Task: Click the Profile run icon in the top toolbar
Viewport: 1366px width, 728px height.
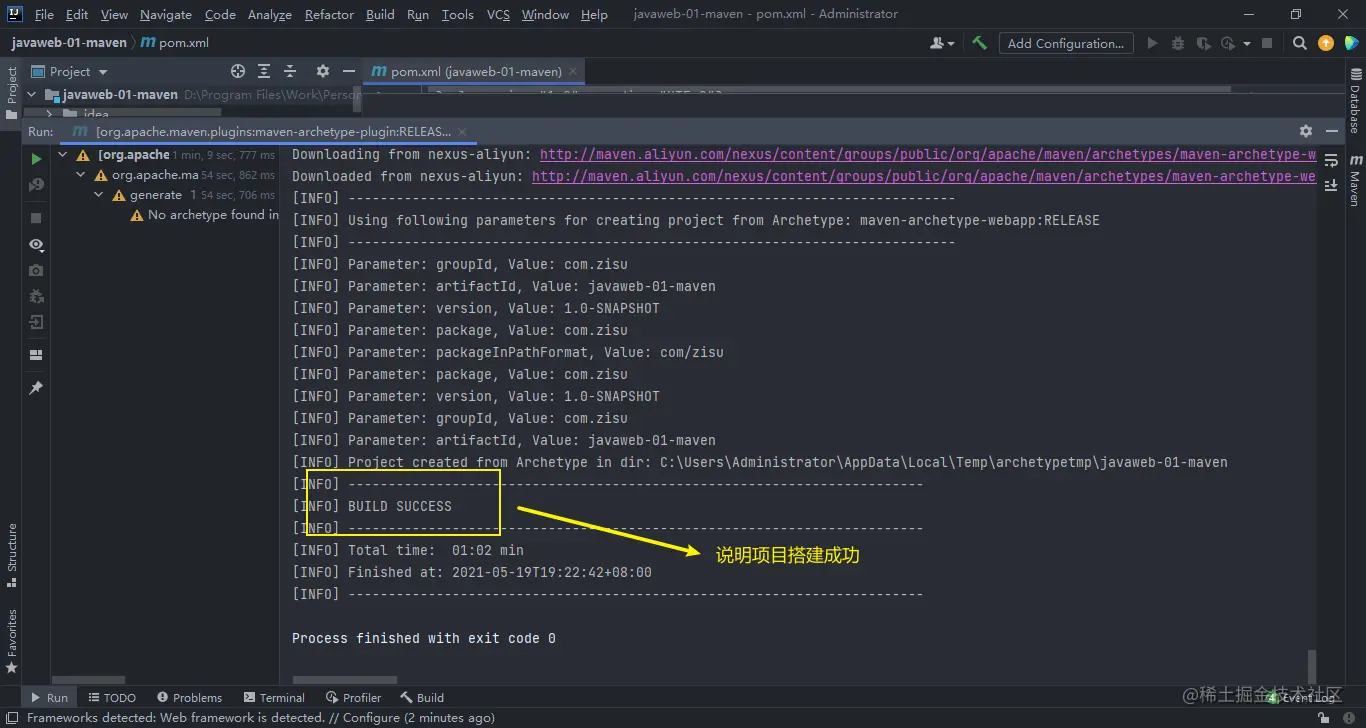Action: click(x=1229, y=43)
